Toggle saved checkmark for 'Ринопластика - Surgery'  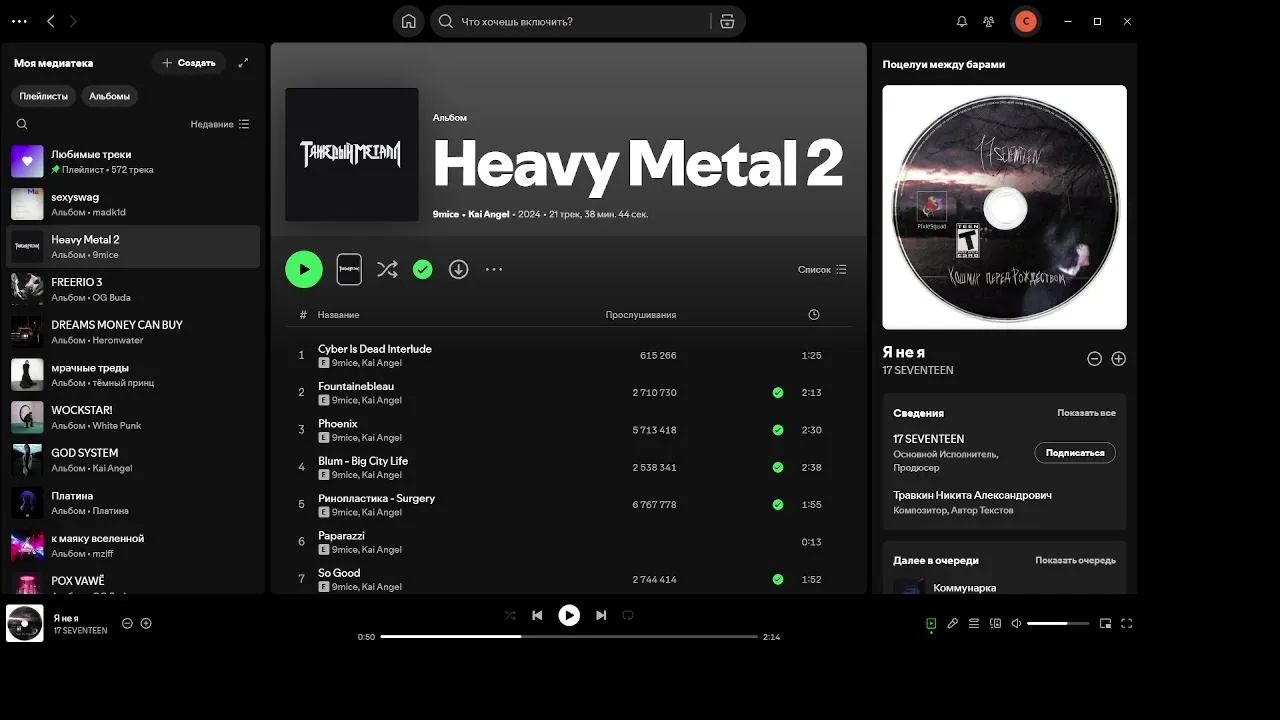coord(778,505)
